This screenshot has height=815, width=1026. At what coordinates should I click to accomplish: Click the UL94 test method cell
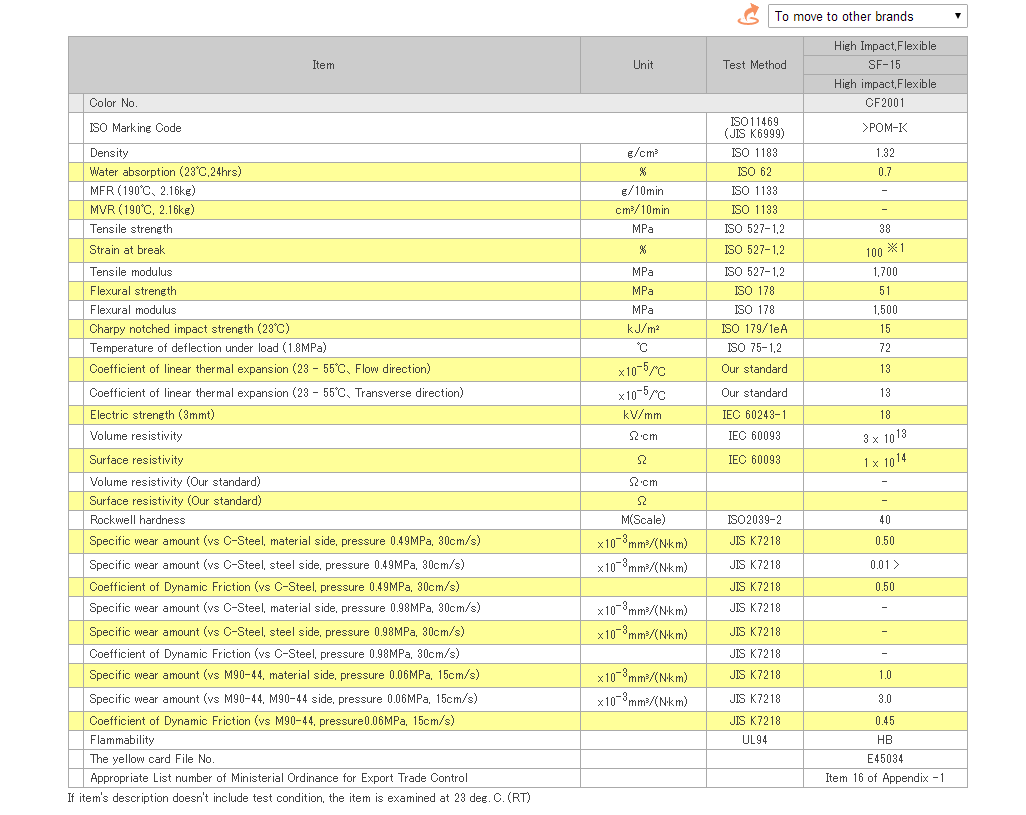pos(754,740)
